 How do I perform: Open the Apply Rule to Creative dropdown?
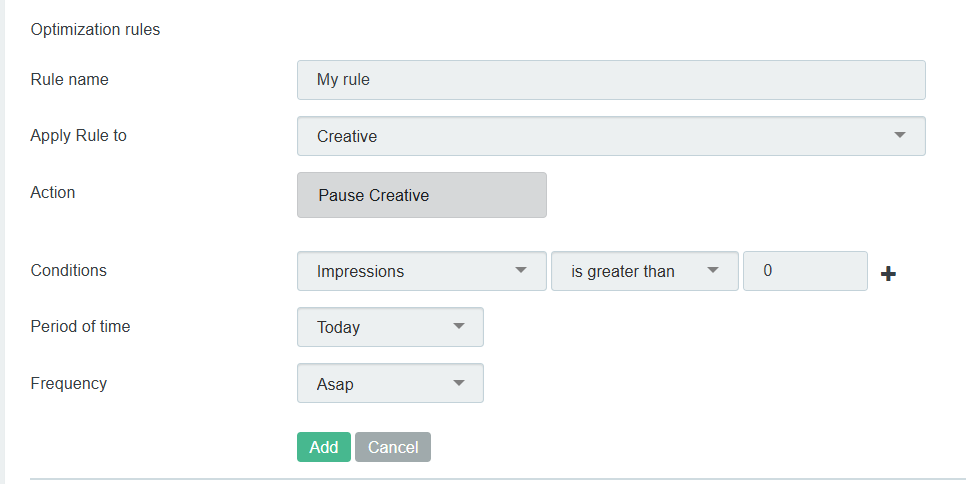coord(610,136)
